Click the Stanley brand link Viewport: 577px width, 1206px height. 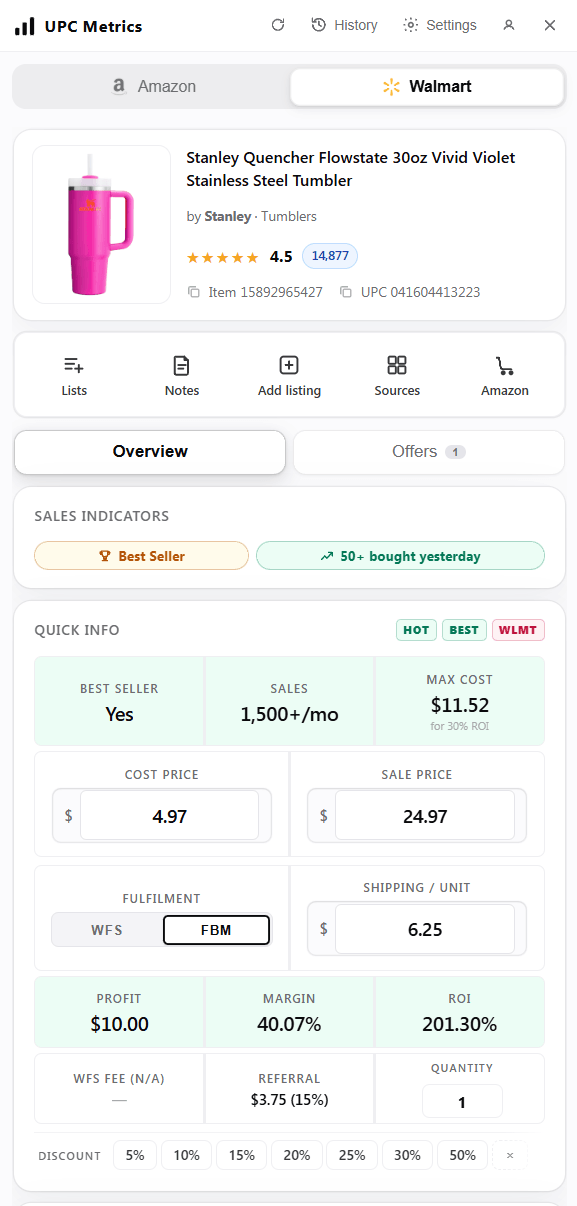point(228,216)
